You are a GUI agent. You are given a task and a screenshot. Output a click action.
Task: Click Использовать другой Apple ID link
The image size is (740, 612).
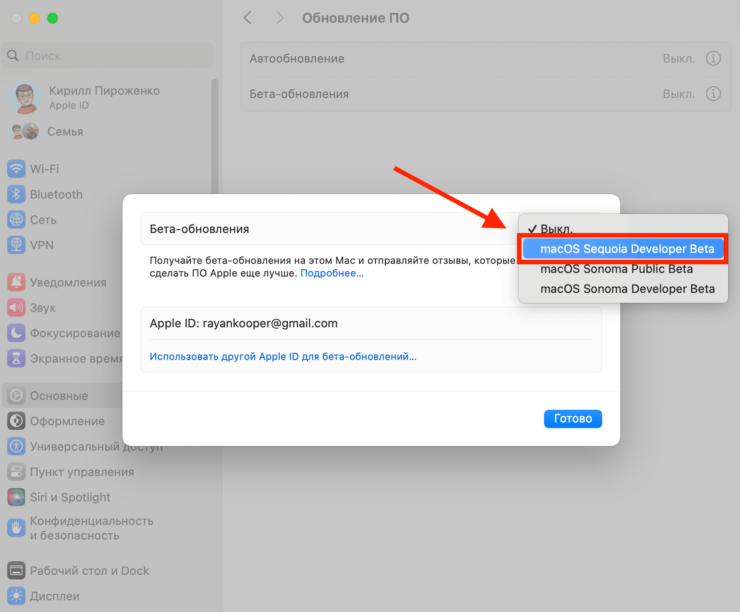[283, 357]
